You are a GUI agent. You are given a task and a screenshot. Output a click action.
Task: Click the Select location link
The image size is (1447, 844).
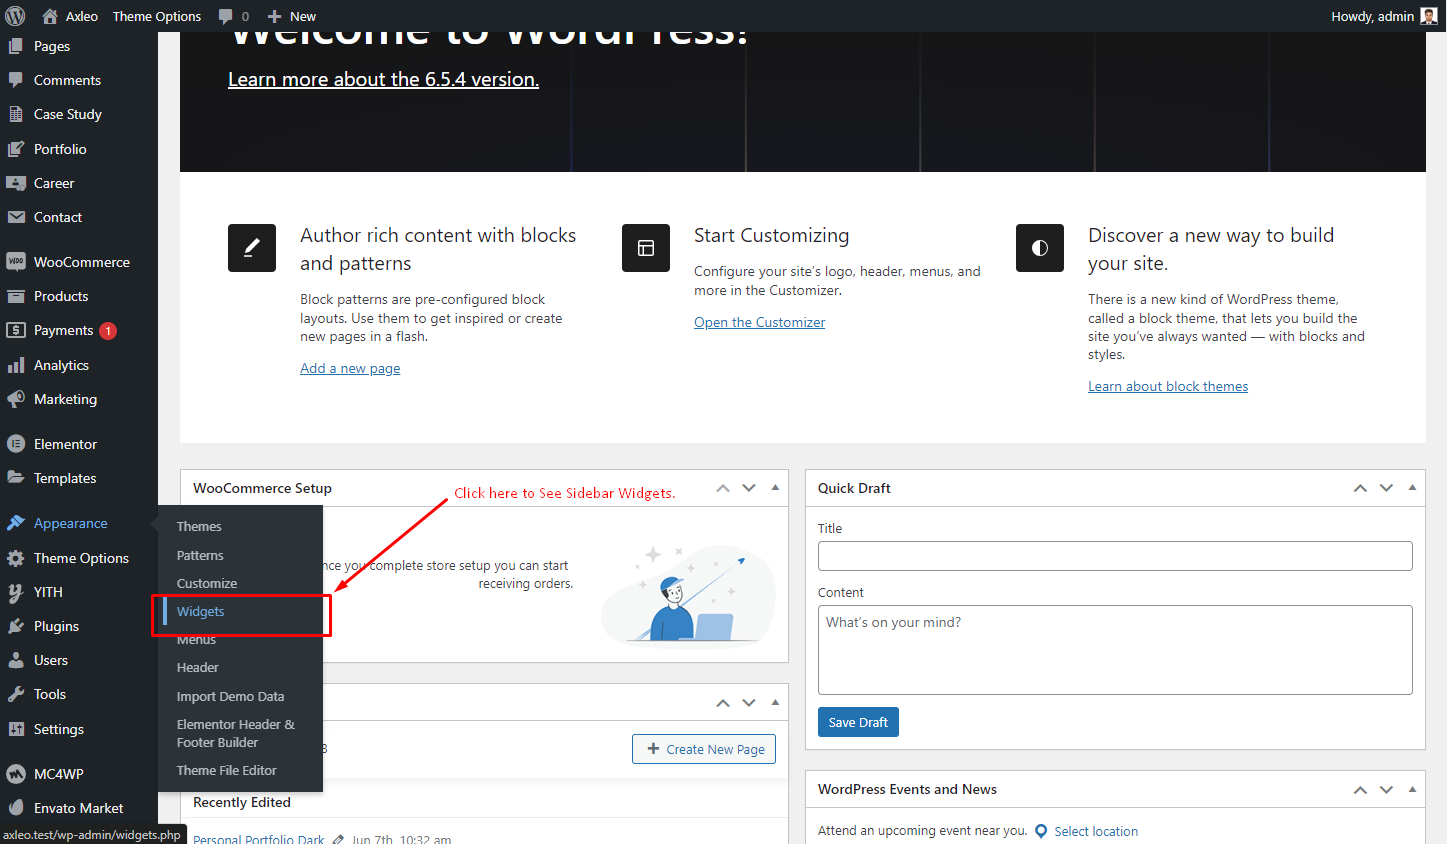tap(1096, 831)
